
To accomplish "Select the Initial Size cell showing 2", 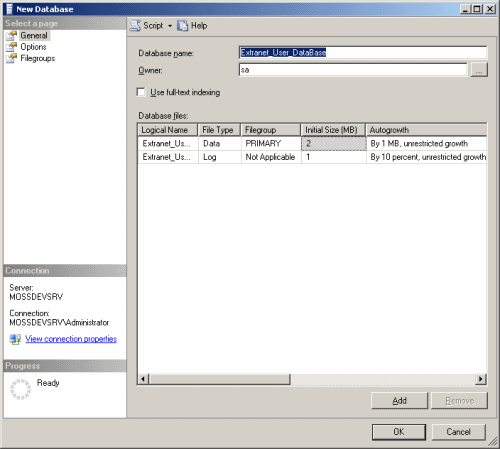I will 334,144.
